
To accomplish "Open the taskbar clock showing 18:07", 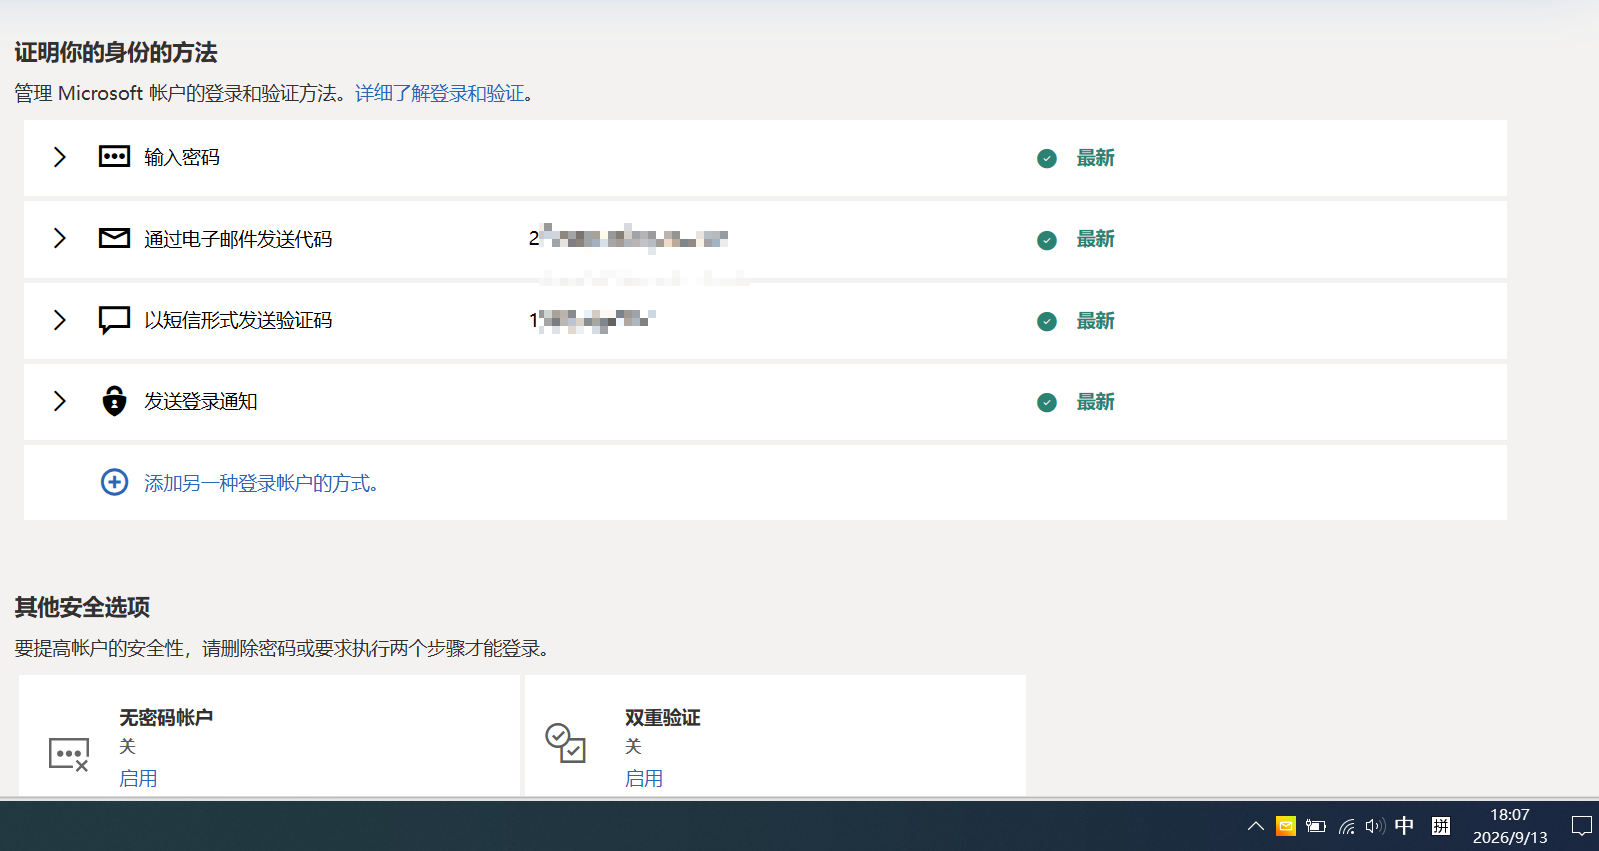I will pyautogui.click(x=1510, y=826).
